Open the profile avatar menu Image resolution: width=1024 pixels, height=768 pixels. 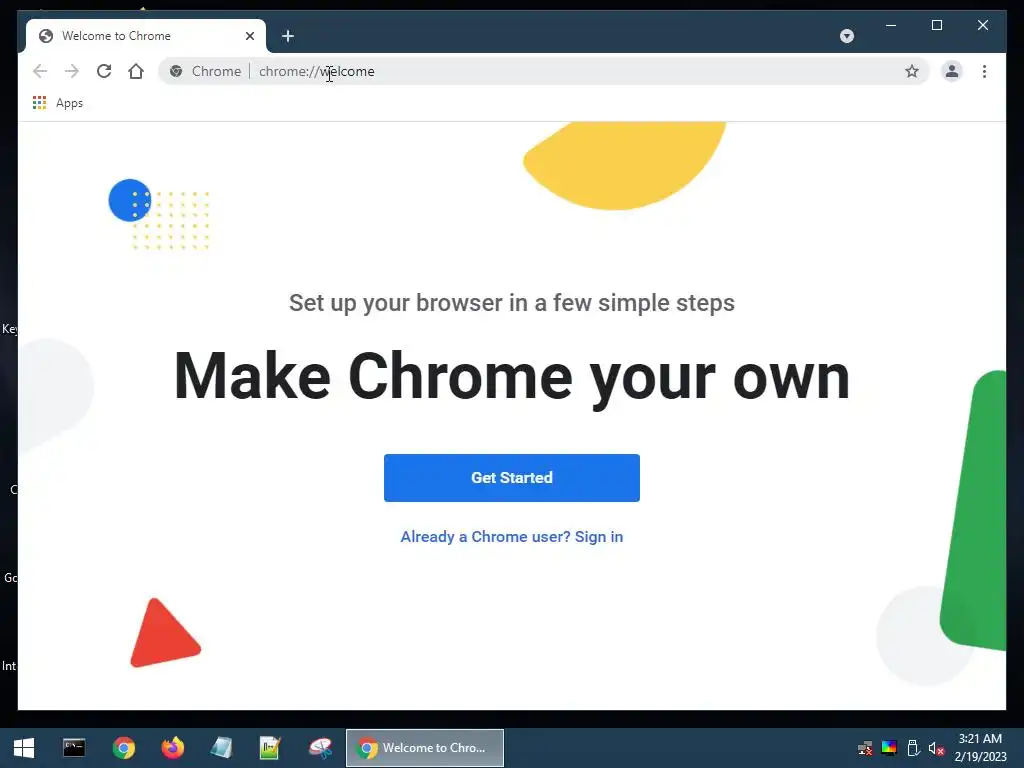(952, 71)
